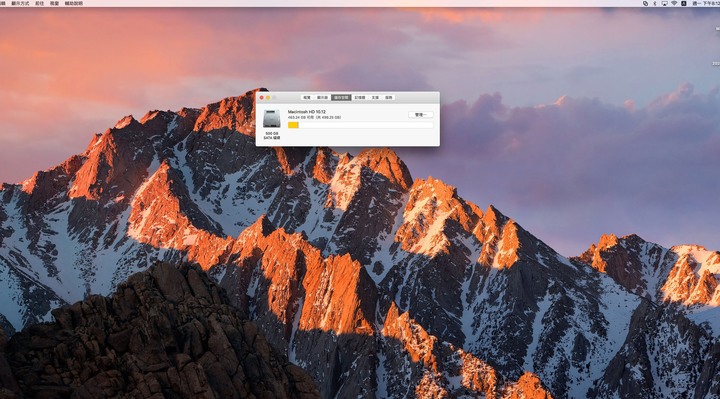Open the 視窗 (Window) menu

(x=54, y=3)
